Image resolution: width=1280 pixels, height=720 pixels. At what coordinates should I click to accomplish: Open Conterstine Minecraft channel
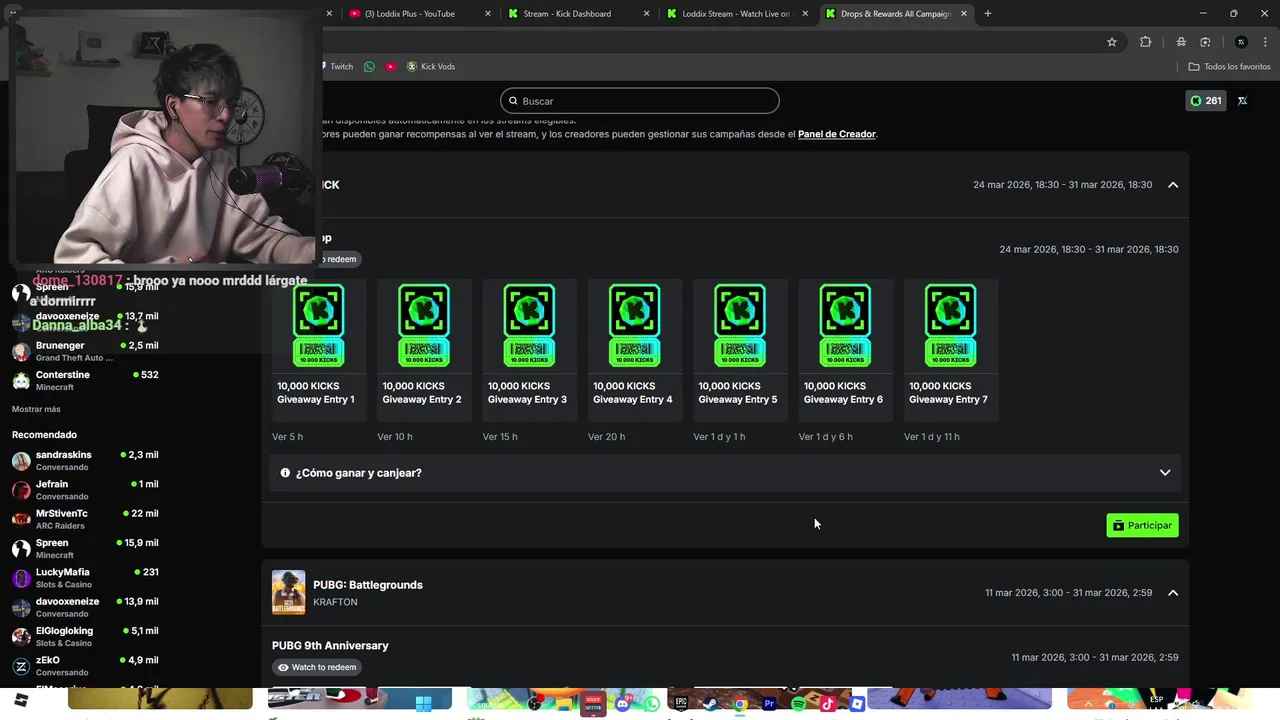[x=85, y=381]
